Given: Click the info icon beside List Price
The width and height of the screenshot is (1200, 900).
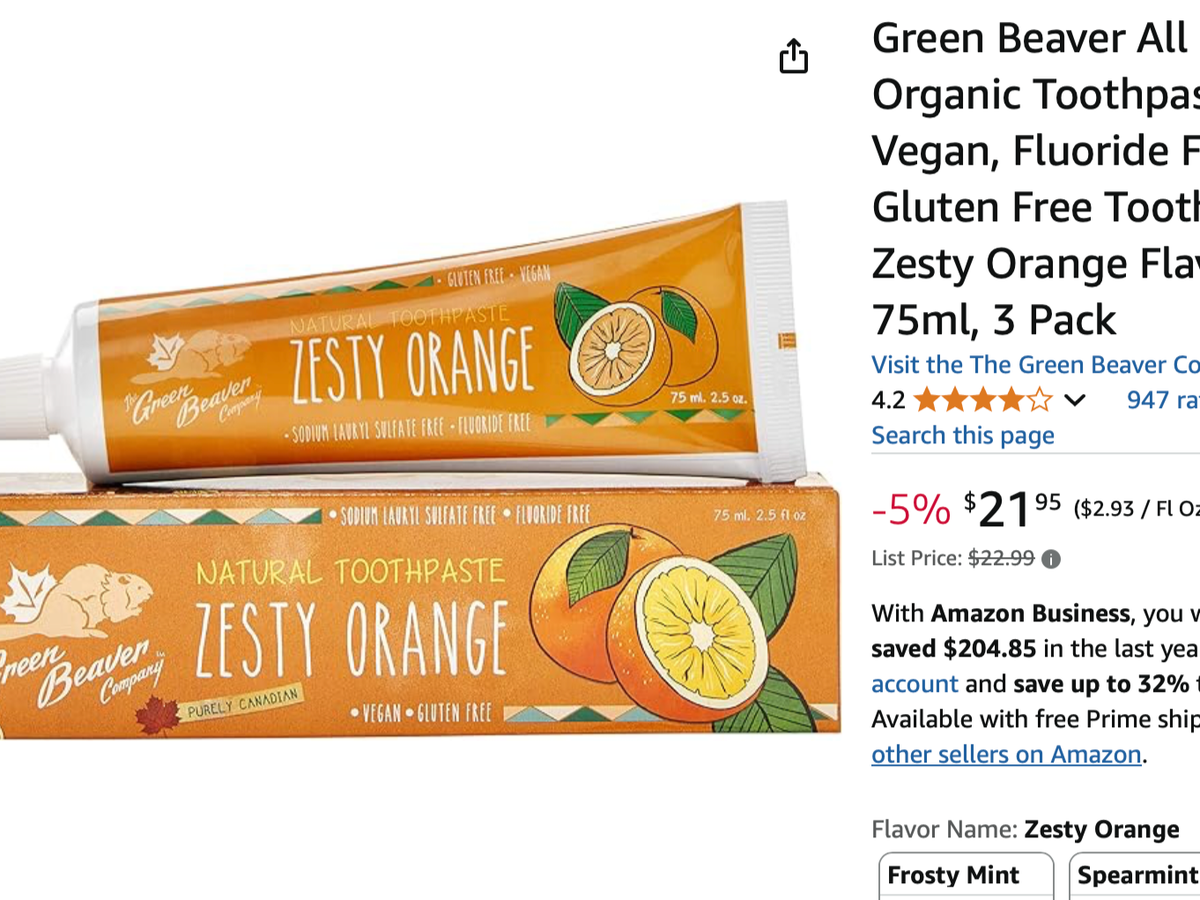Looking at the screenshot, I should pyautogui.click(x=1051, y=559).
